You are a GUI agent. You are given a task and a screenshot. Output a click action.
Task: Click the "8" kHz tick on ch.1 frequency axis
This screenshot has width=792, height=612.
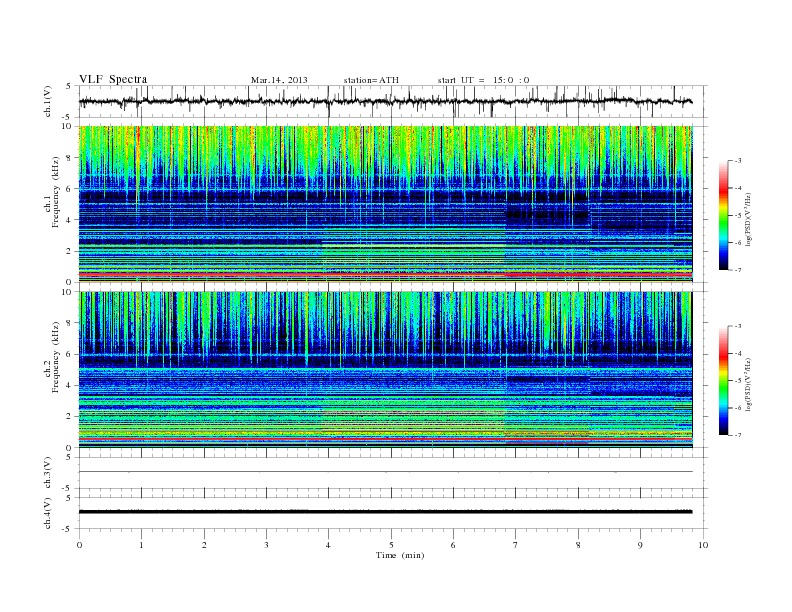pyautogui.click(x=70, y=158)
